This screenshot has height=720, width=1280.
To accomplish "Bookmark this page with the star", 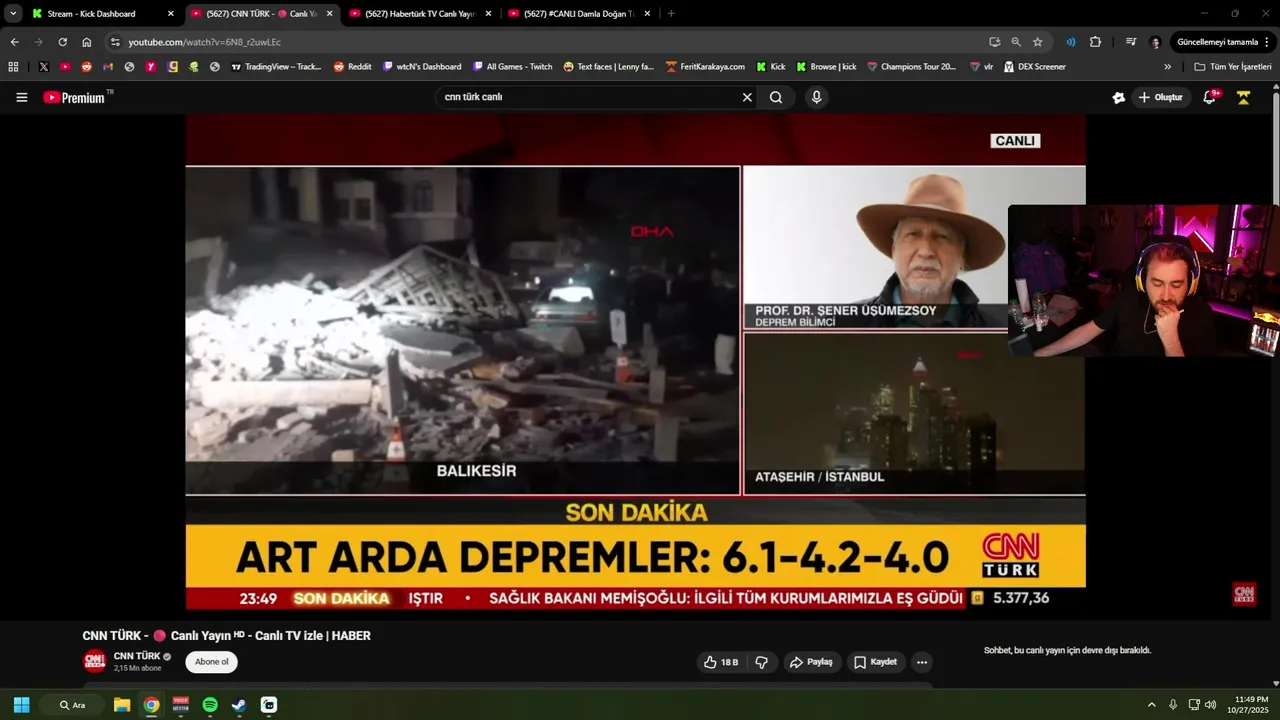I will tap(1037, 42).
